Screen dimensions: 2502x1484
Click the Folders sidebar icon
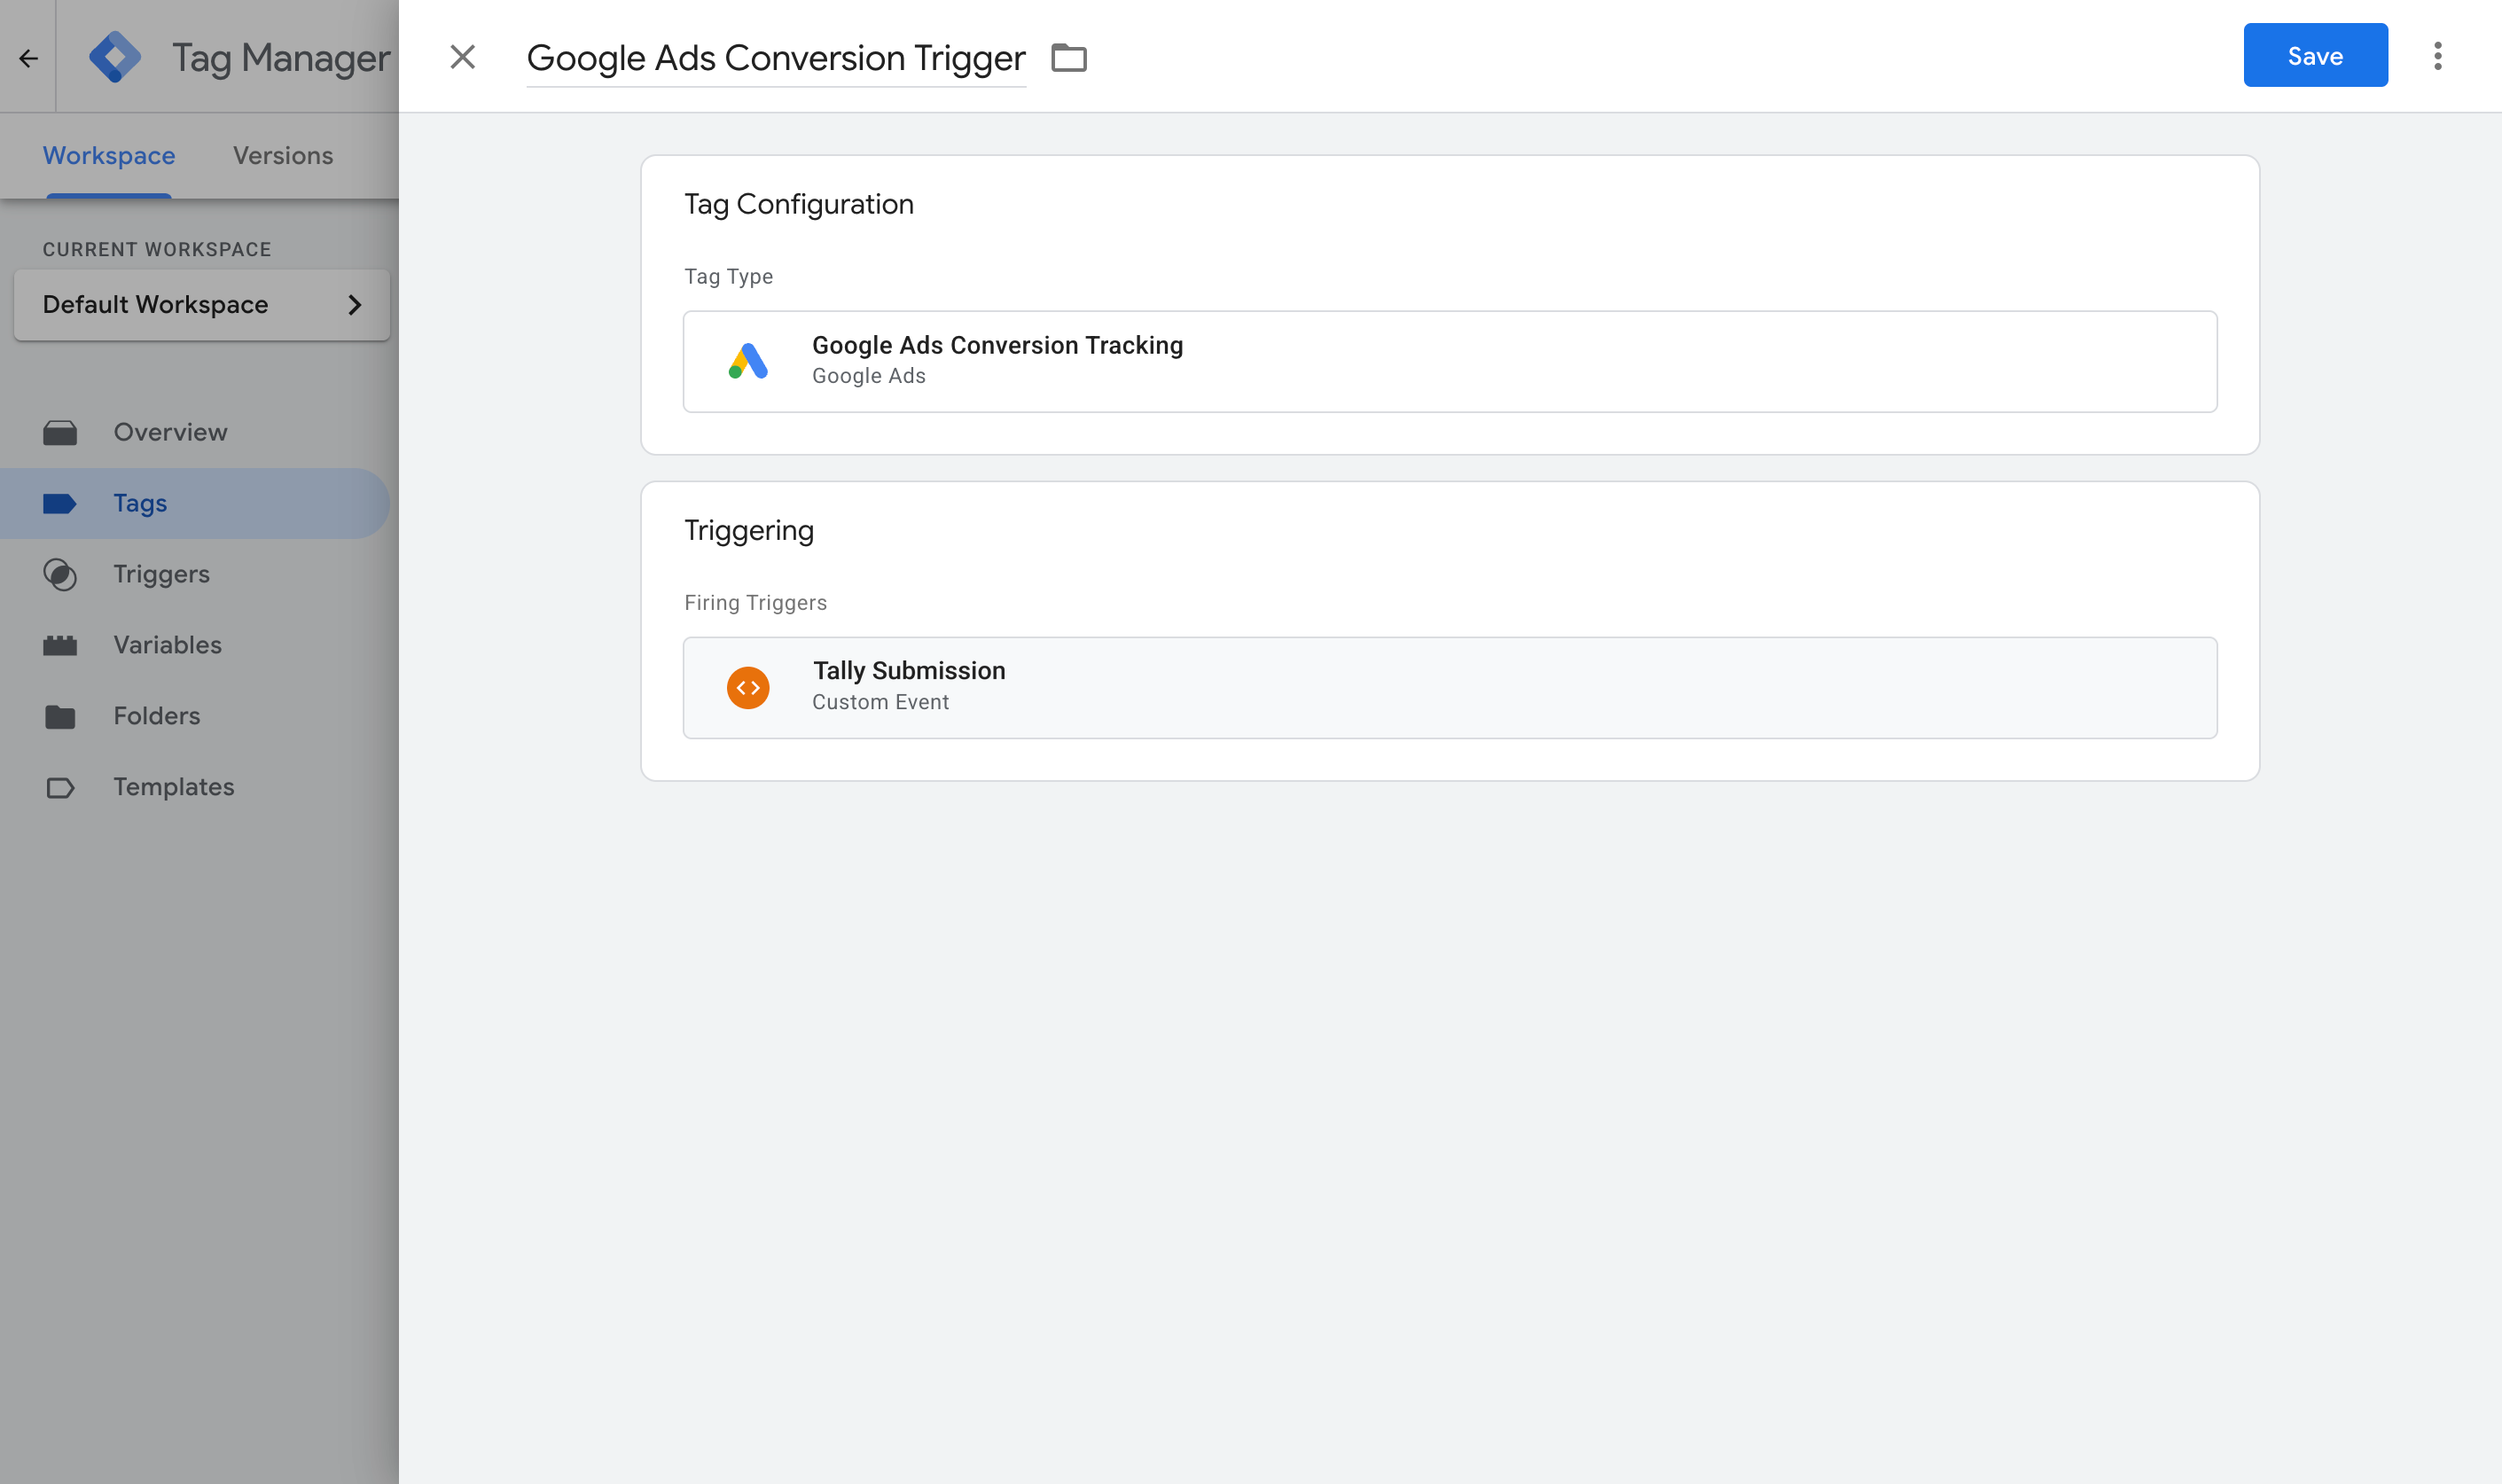pyautogui.click(x=60, y=717)
